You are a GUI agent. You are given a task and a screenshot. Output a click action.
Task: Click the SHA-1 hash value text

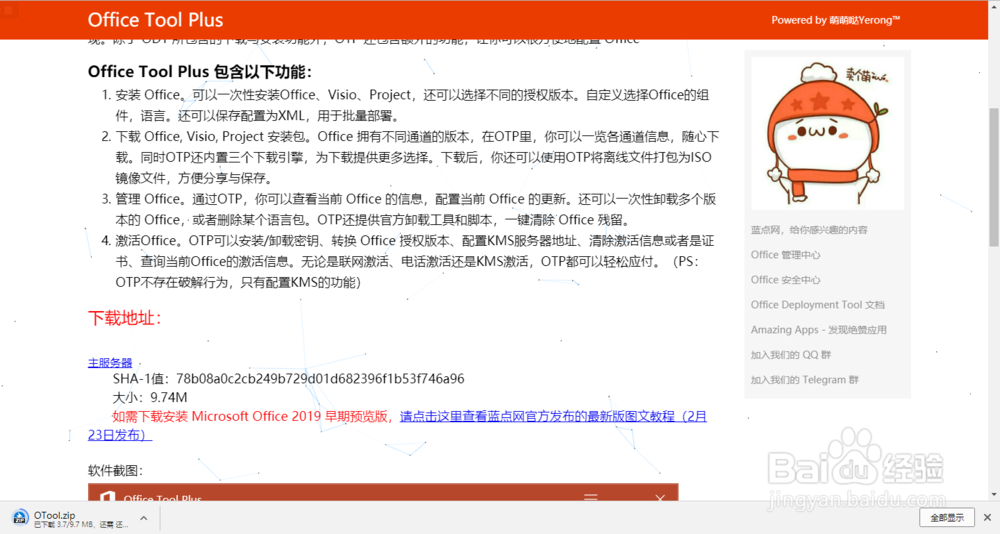pos(320,378)
